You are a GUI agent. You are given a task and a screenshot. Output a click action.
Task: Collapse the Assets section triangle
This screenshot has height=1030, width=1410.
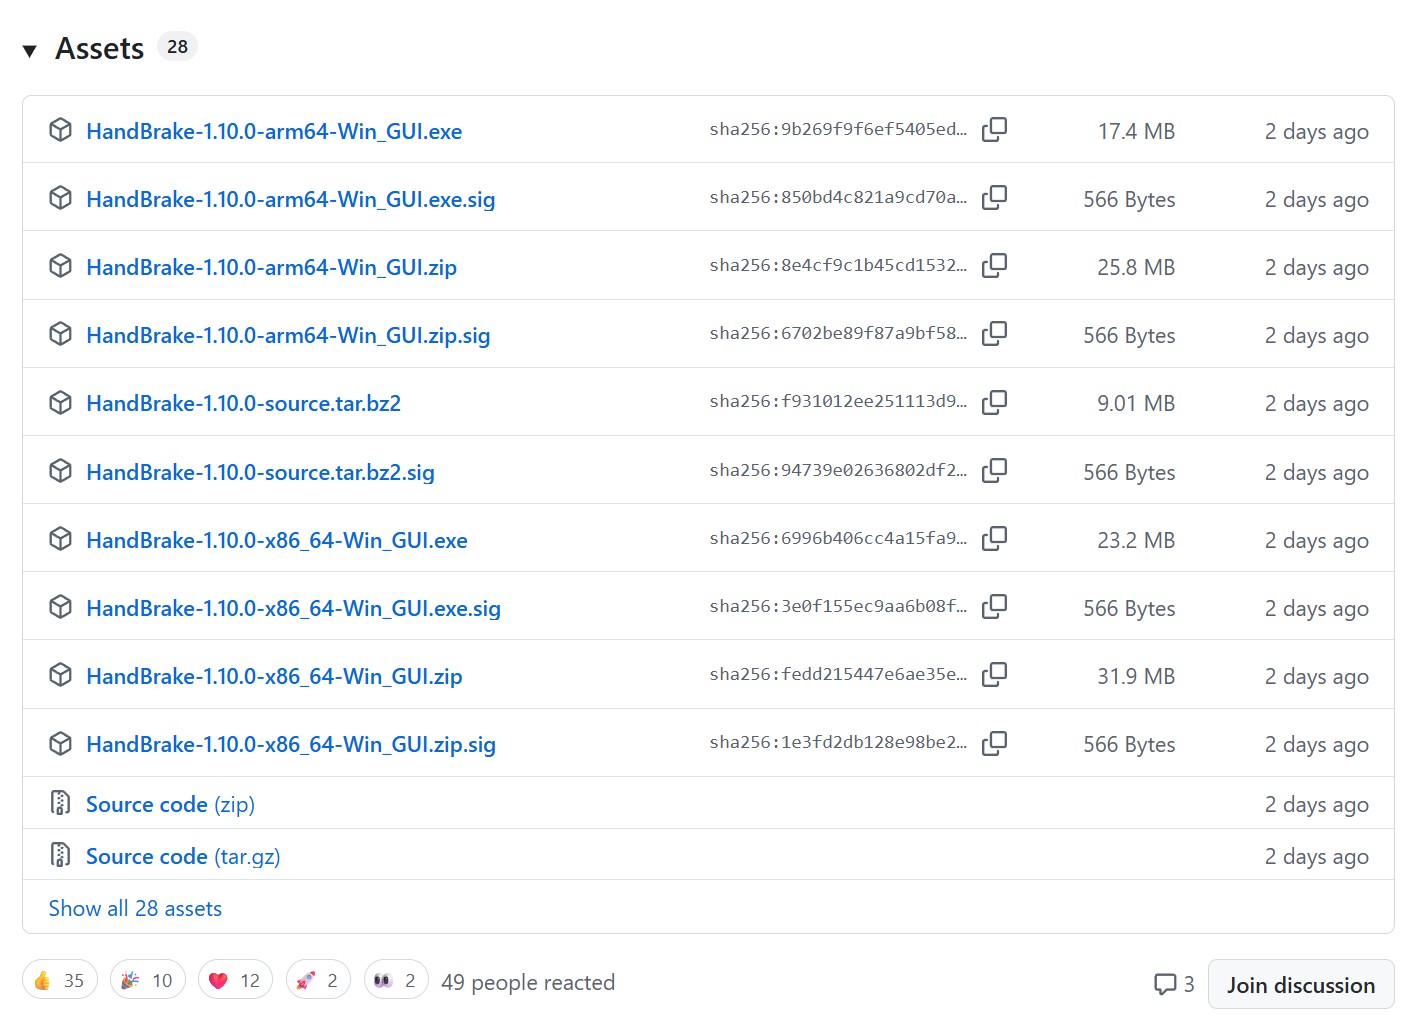[x=30, y=50]
